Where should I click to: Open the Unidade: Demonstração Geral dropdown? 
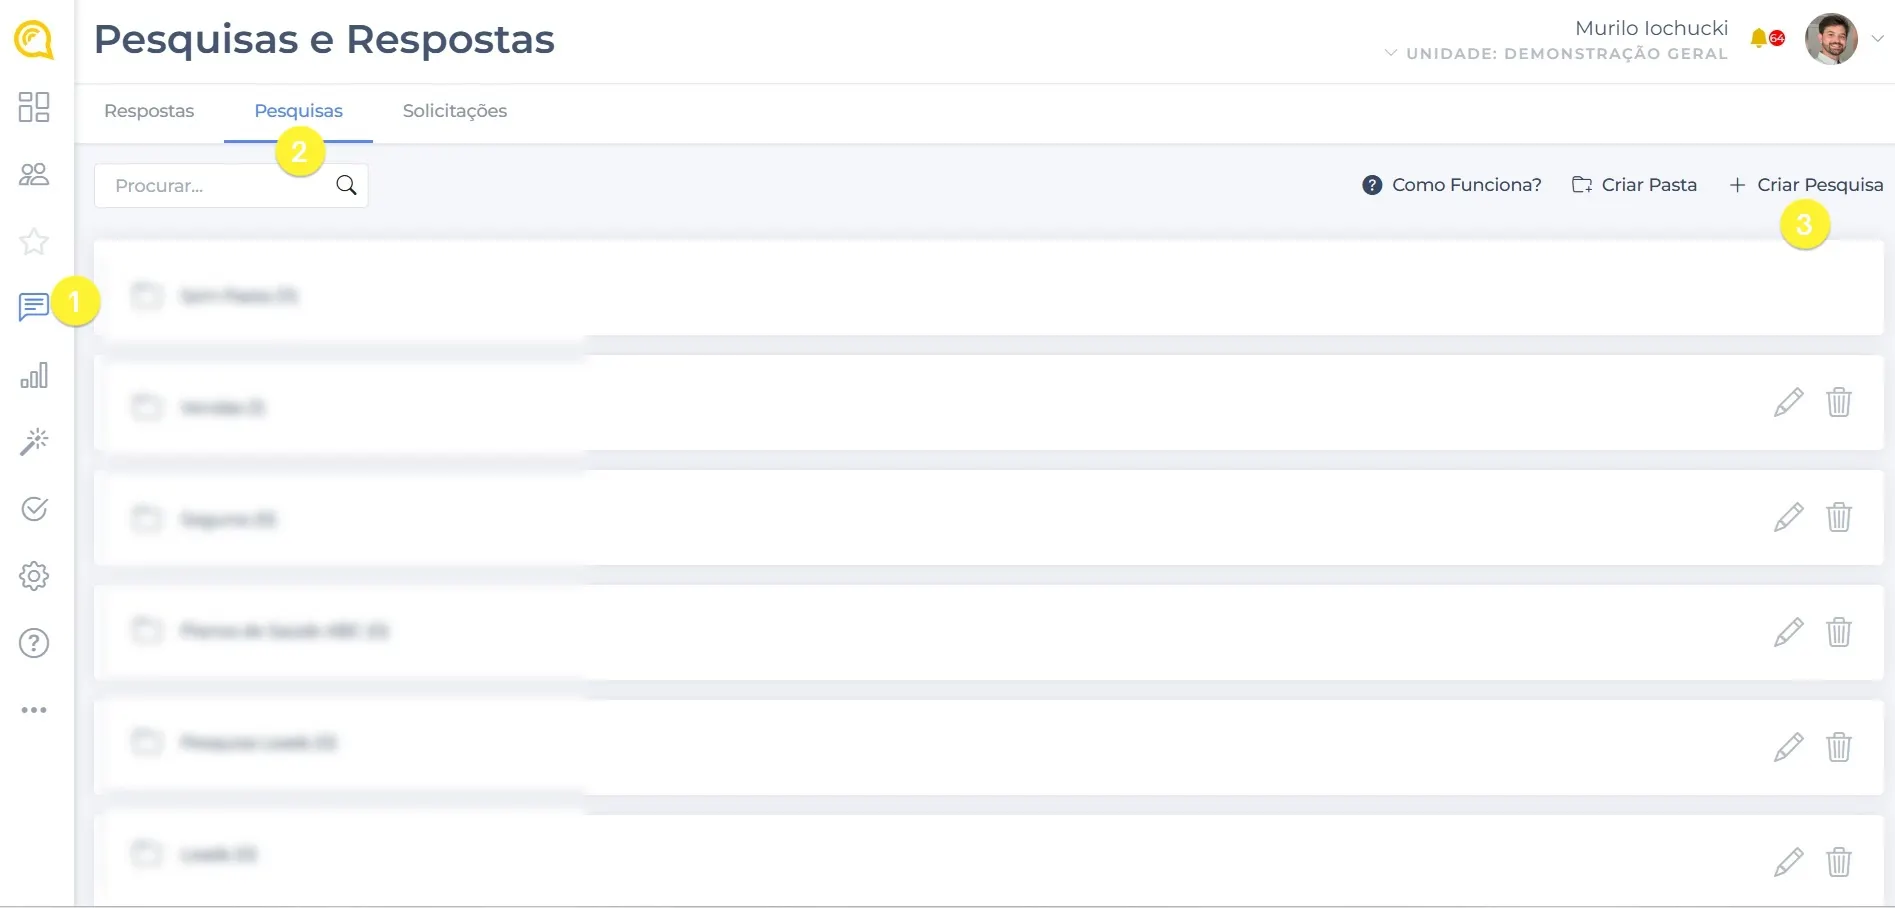coord(1557,54)
